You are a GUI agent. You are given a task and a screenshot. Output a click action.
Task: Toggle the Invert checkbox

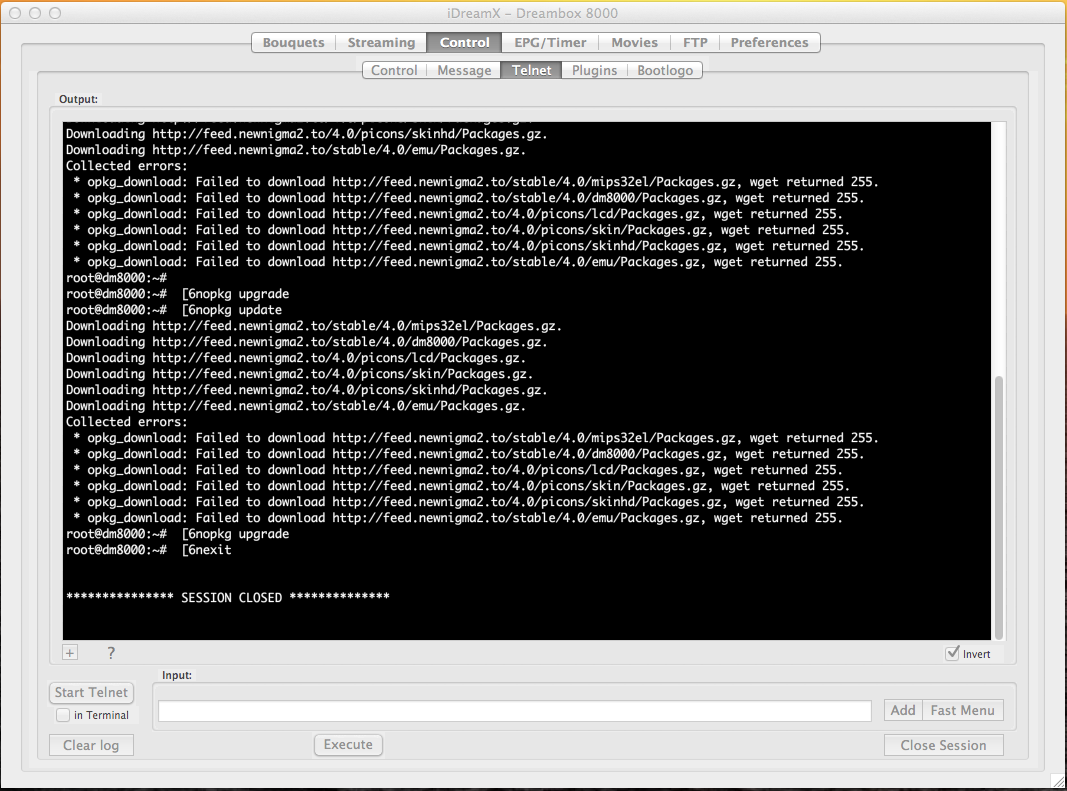point(952,654)
